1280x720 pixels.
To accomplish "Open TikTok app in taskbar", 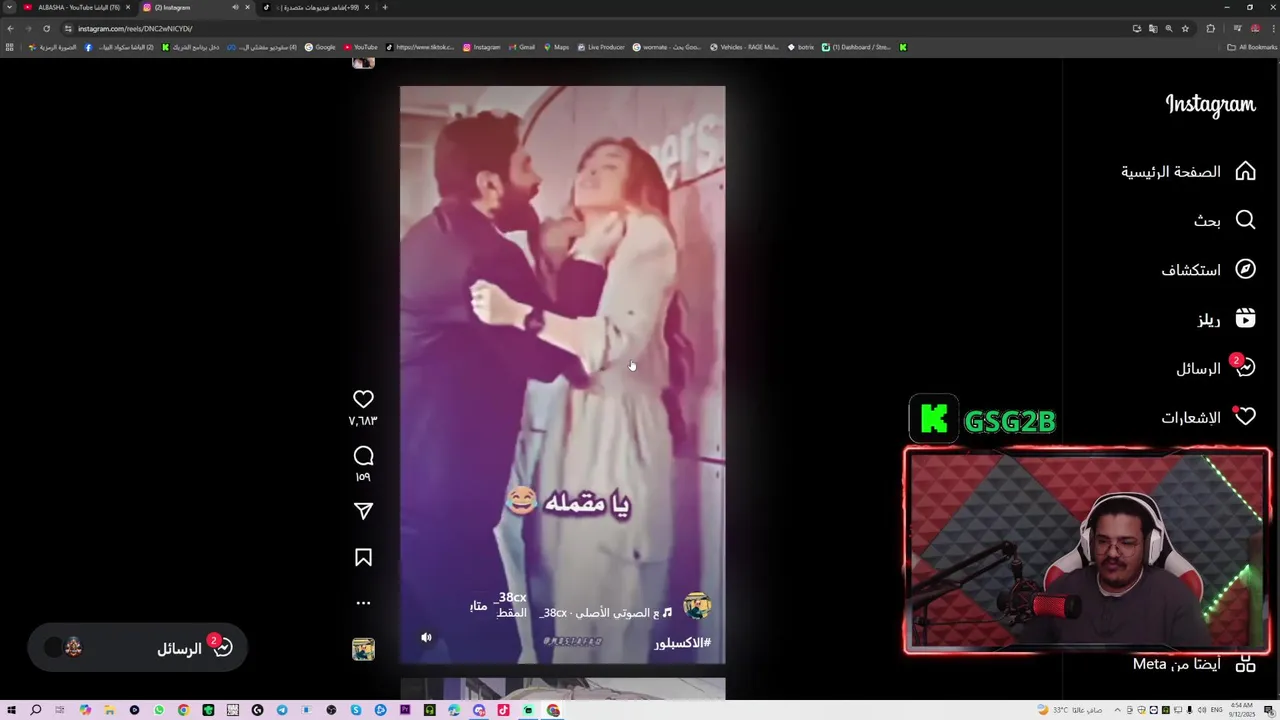I will [x=503, y=710].
